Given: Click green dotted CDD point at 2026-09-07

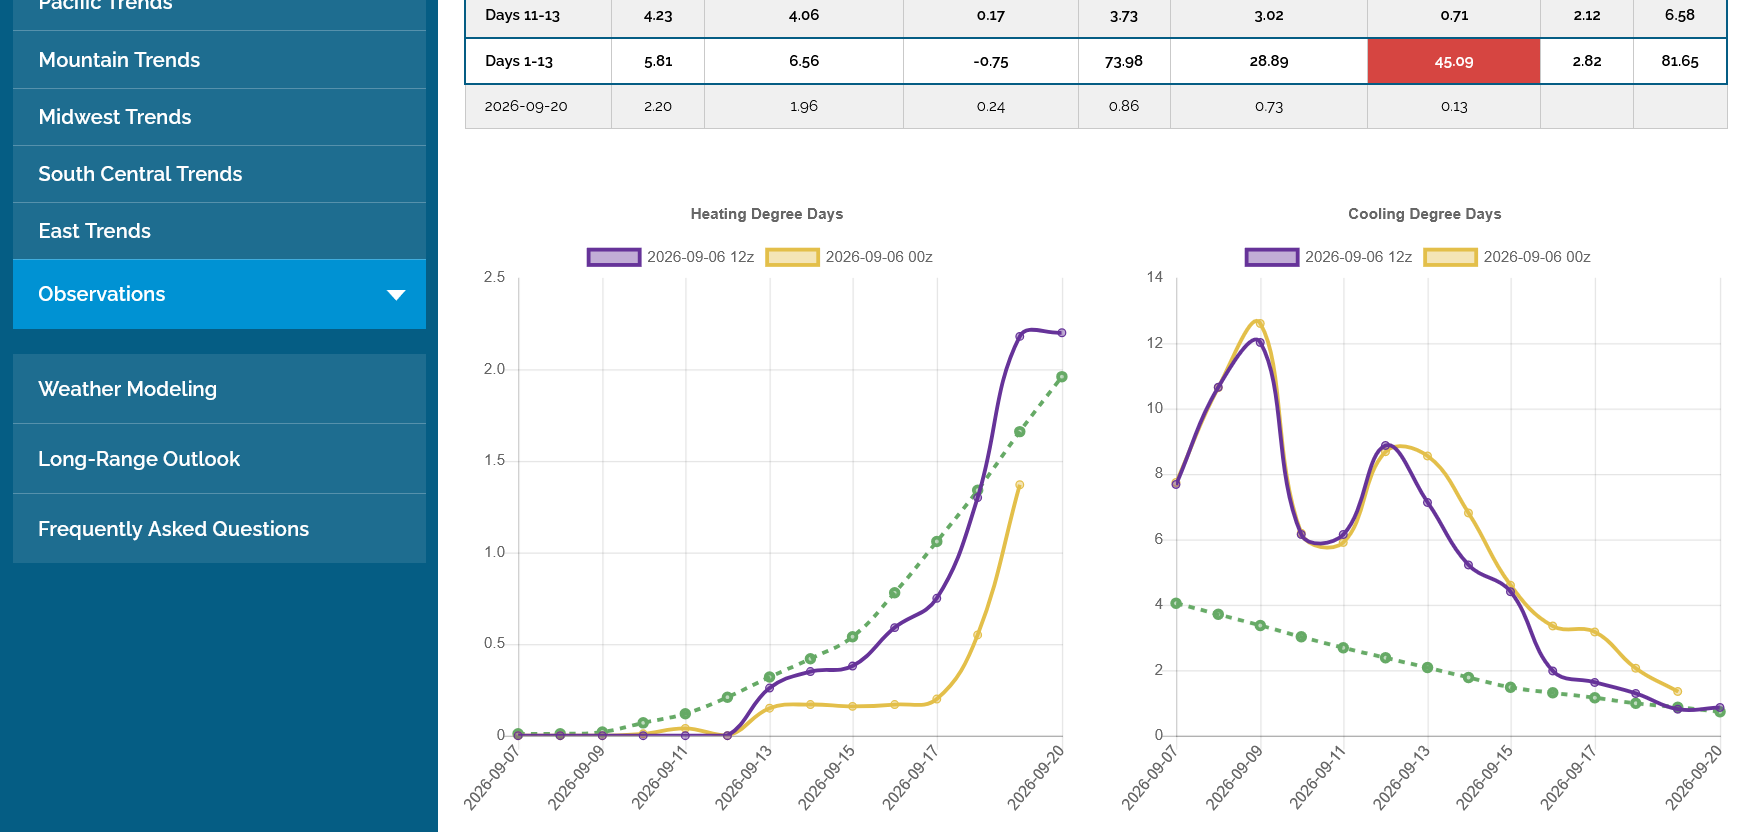Looking at the screenshot, I should (1176, 603).
